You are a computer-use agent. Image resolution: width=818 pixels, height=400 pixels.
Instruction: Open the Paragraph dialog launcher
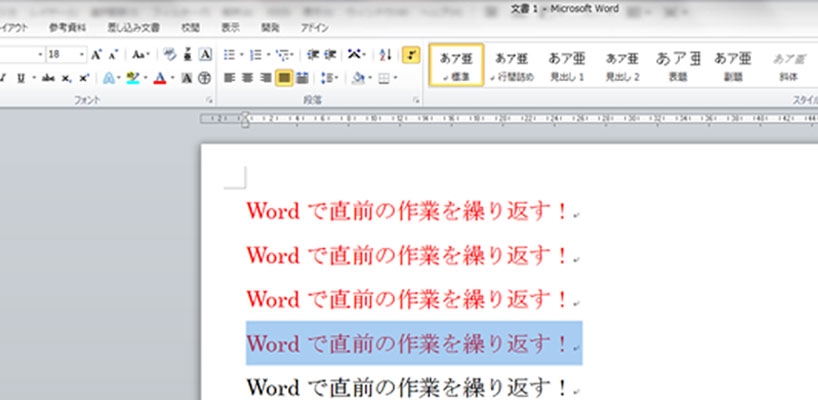click(x=416, y=100)
